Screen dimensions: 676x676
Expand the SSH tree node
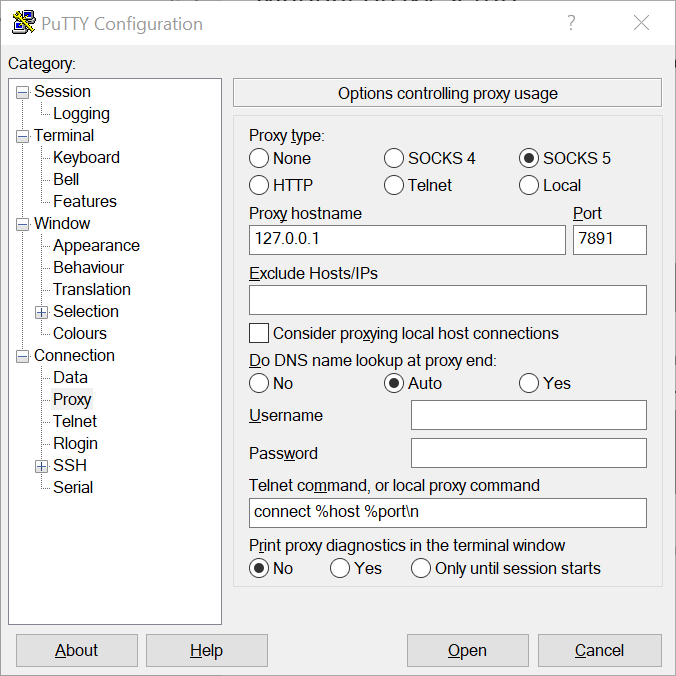pos(41,466)
